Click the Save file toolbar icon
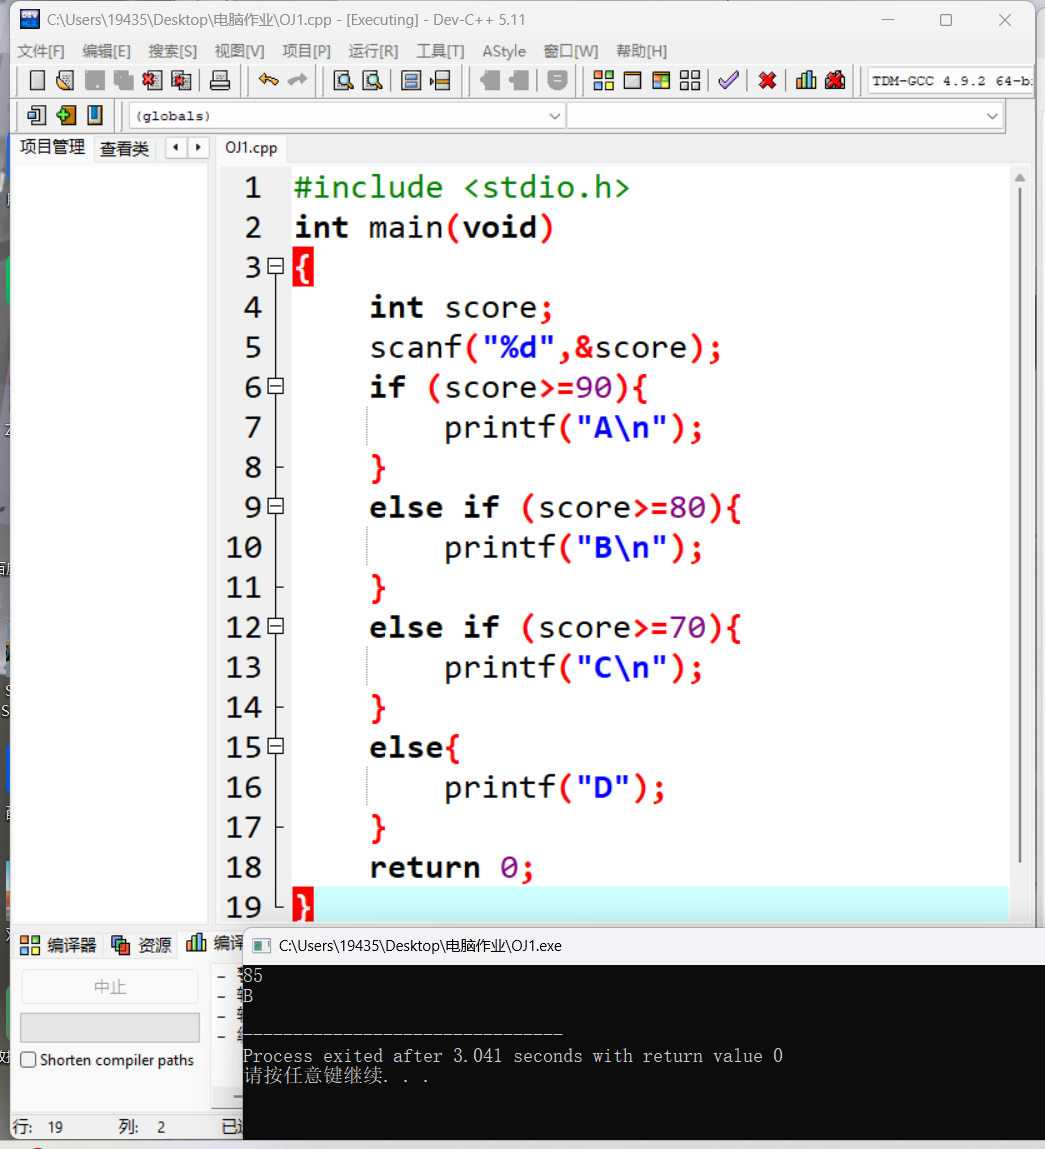Screen dimensions: 1045x1149 [95, 80]
